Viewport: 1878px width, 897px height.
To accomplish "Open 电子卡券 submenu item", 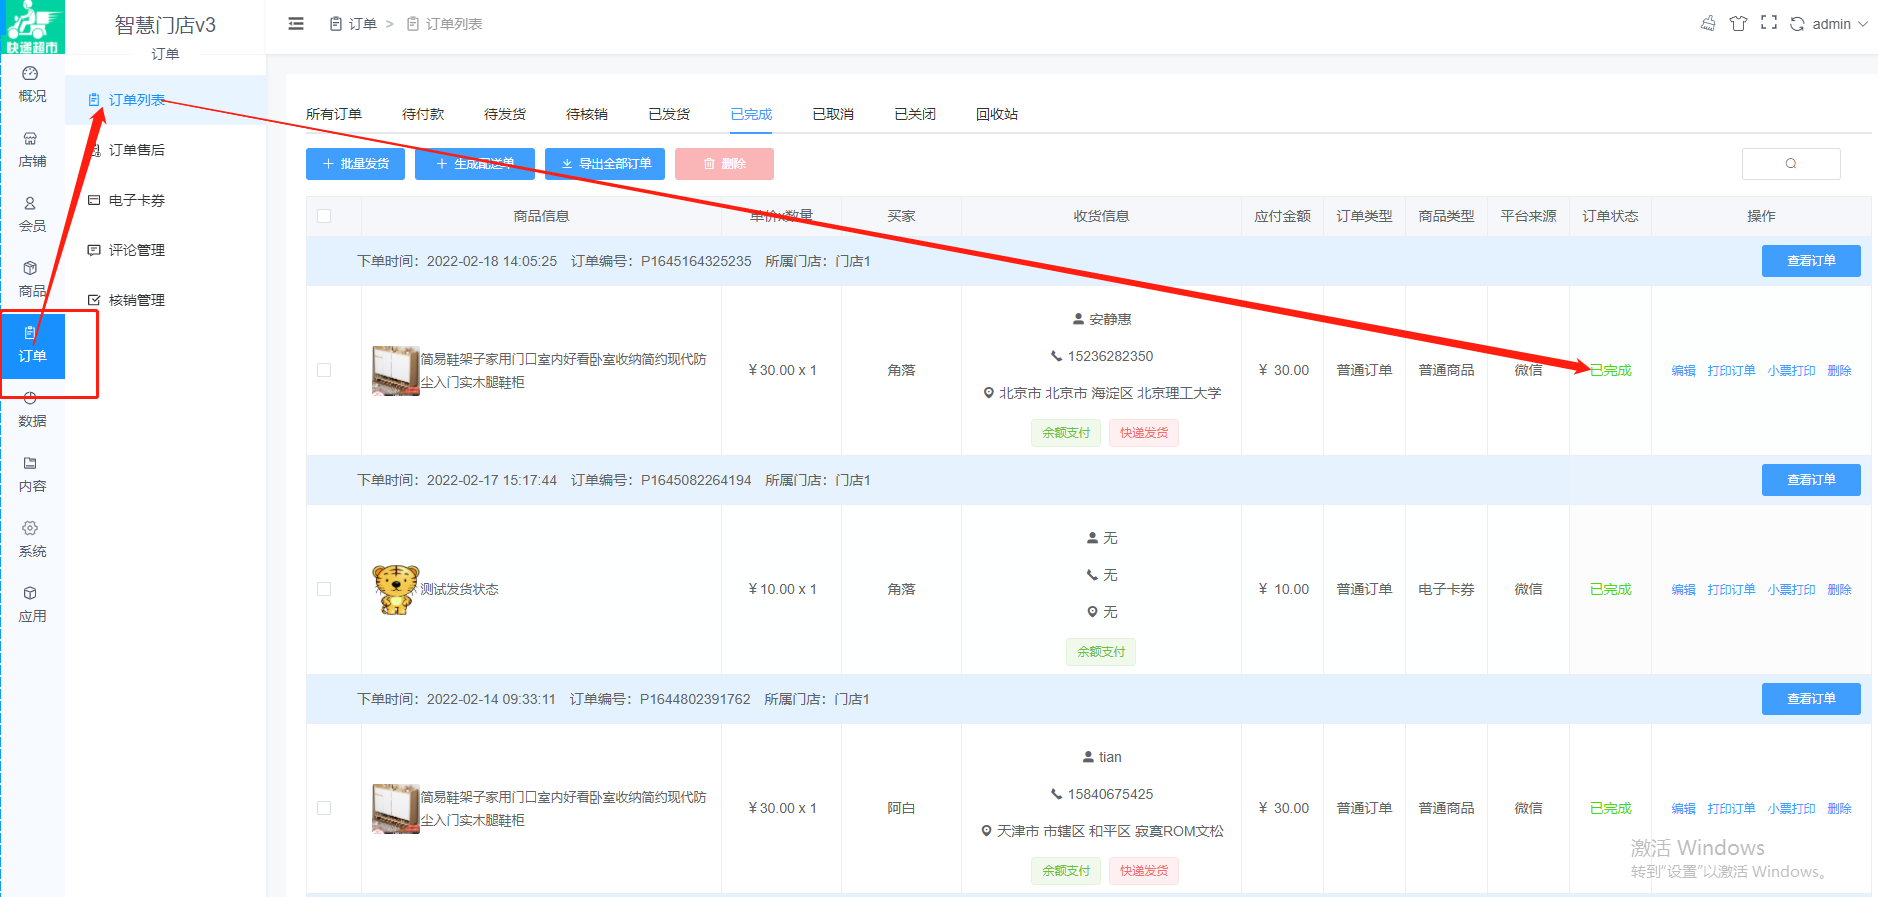I will pyautogui.click(x=165, y=200).
